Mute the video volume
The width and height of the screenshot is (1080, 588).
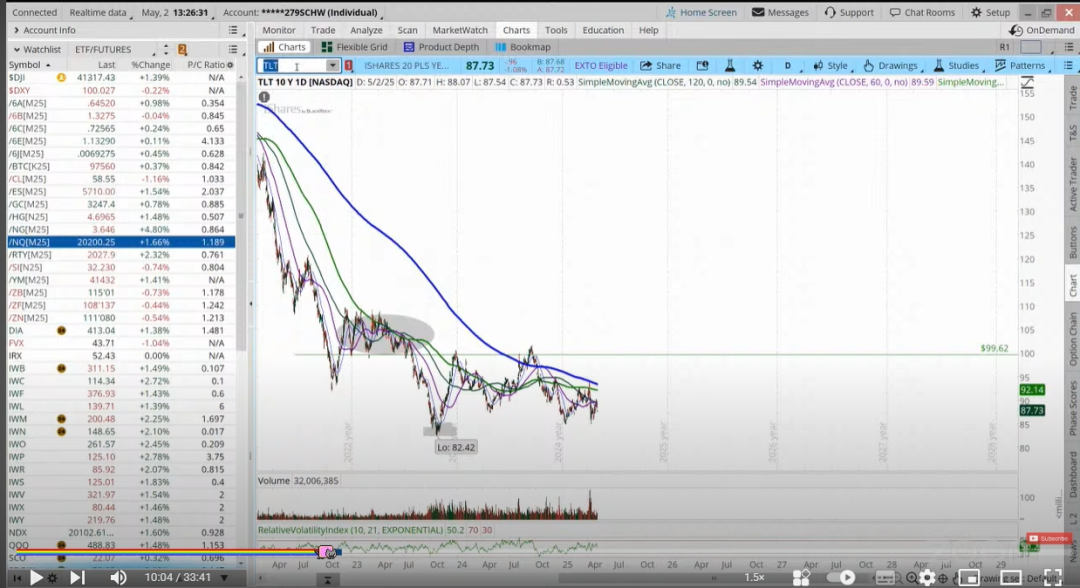tap(118, 577)
